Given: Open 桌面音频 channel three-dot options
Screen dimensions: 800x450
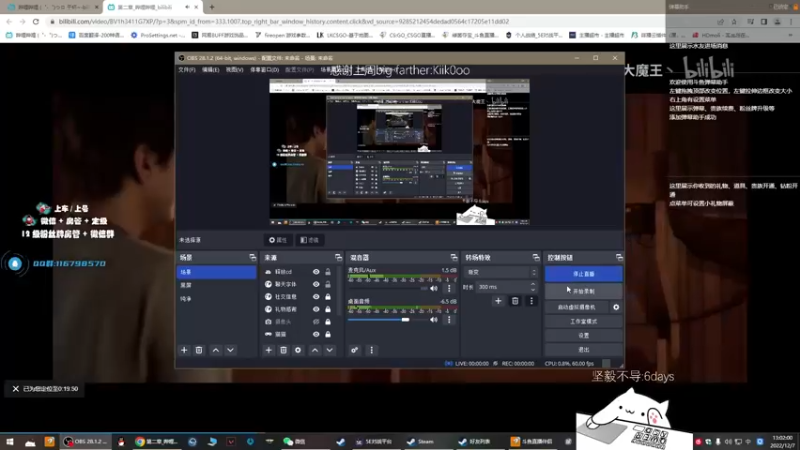Looking at the screenshot, I should point(449,319).
